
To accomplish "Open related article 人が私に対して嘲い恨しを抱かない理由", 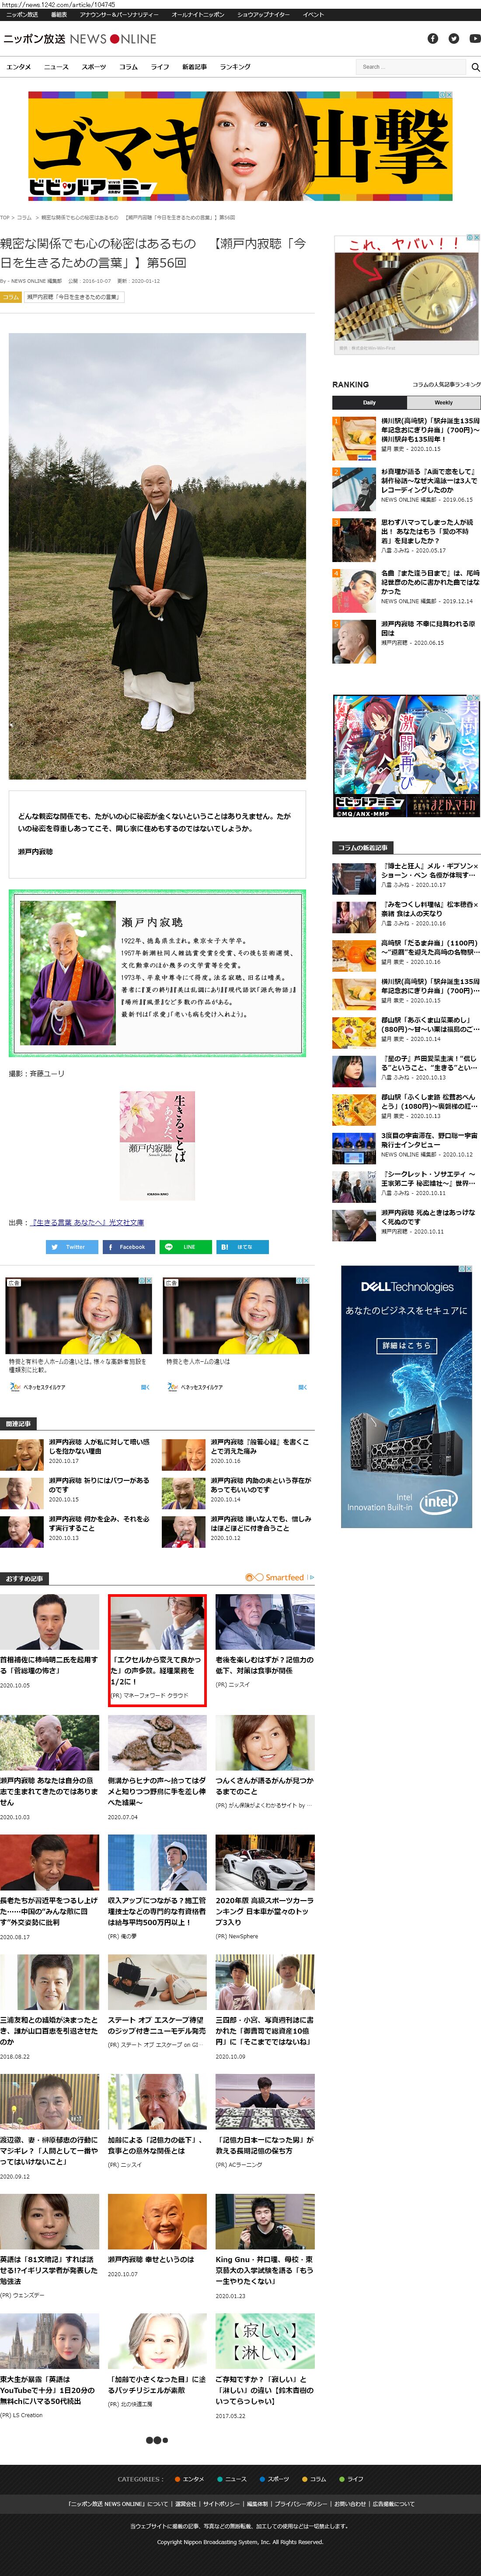I will [x=75, y=1454].
